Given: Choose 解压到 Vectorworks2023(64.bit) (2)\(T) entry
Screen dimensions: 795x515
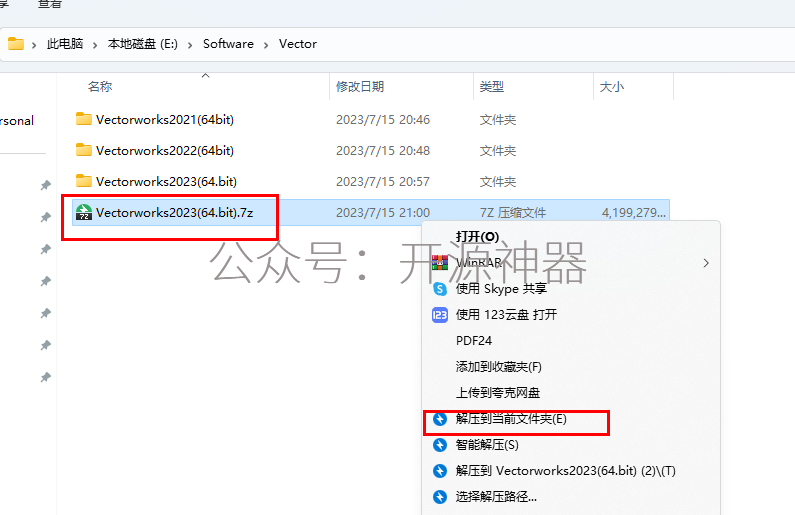Looking at the screenshot, I should (x=571, y=471).
